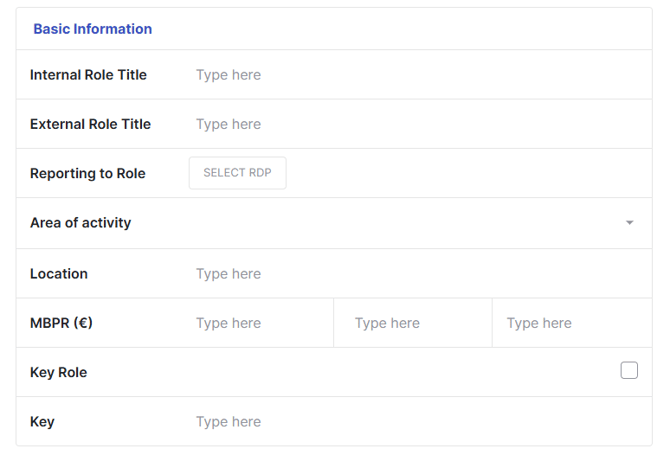Screen dimensions: 670x455
Task: Enable the Key Role checkbox
Action: click(629, 371)
